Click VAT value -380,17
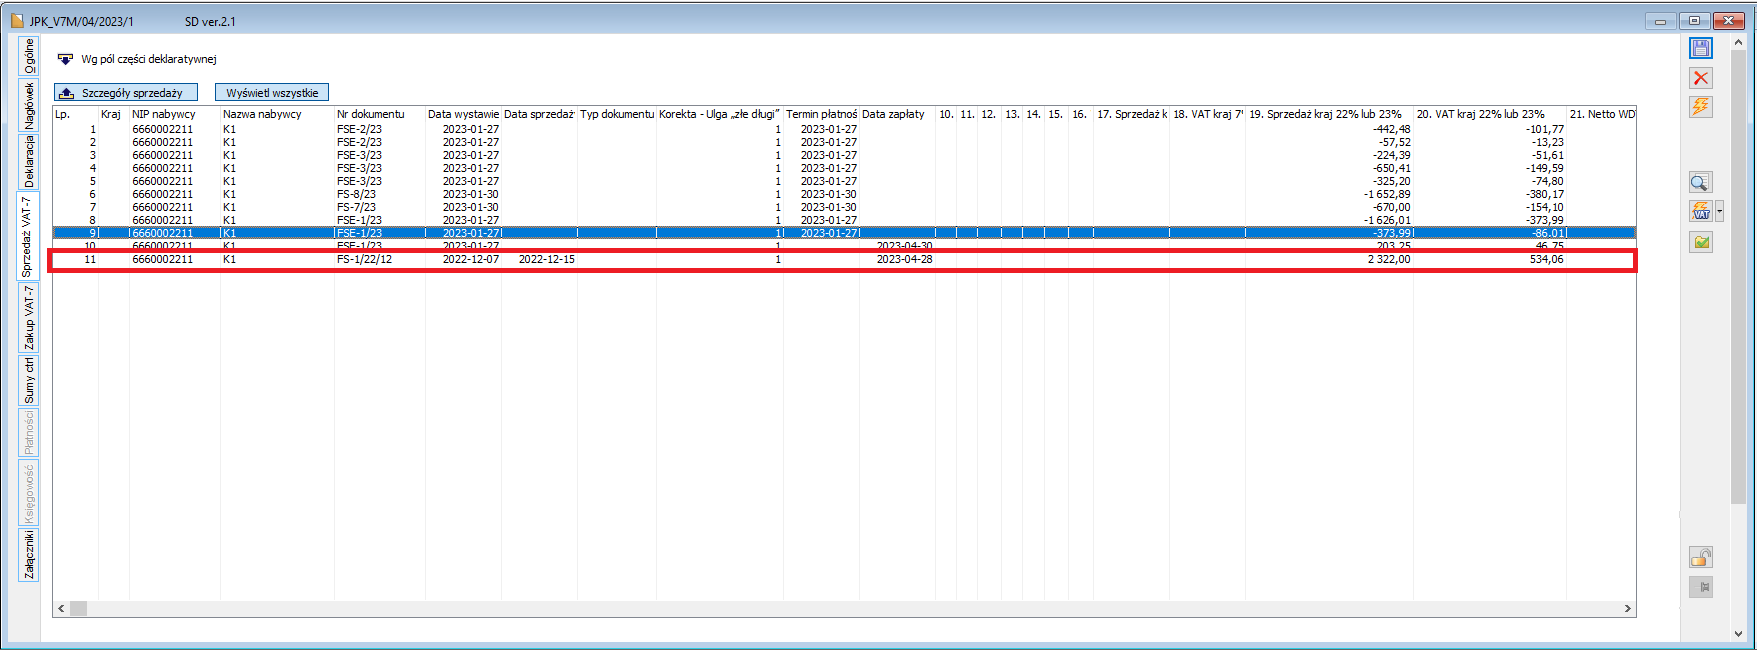This screenshot has height=651, width=1757. click(x=1545, y=194)
